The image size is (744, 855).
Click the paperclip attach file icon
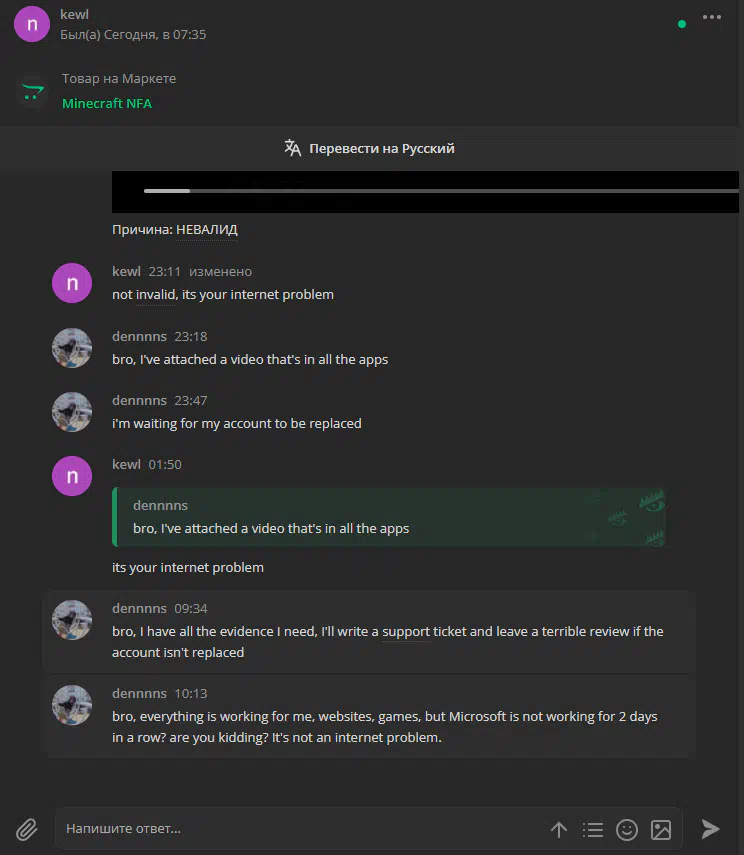pyautogui.click(x=26, y=829)
